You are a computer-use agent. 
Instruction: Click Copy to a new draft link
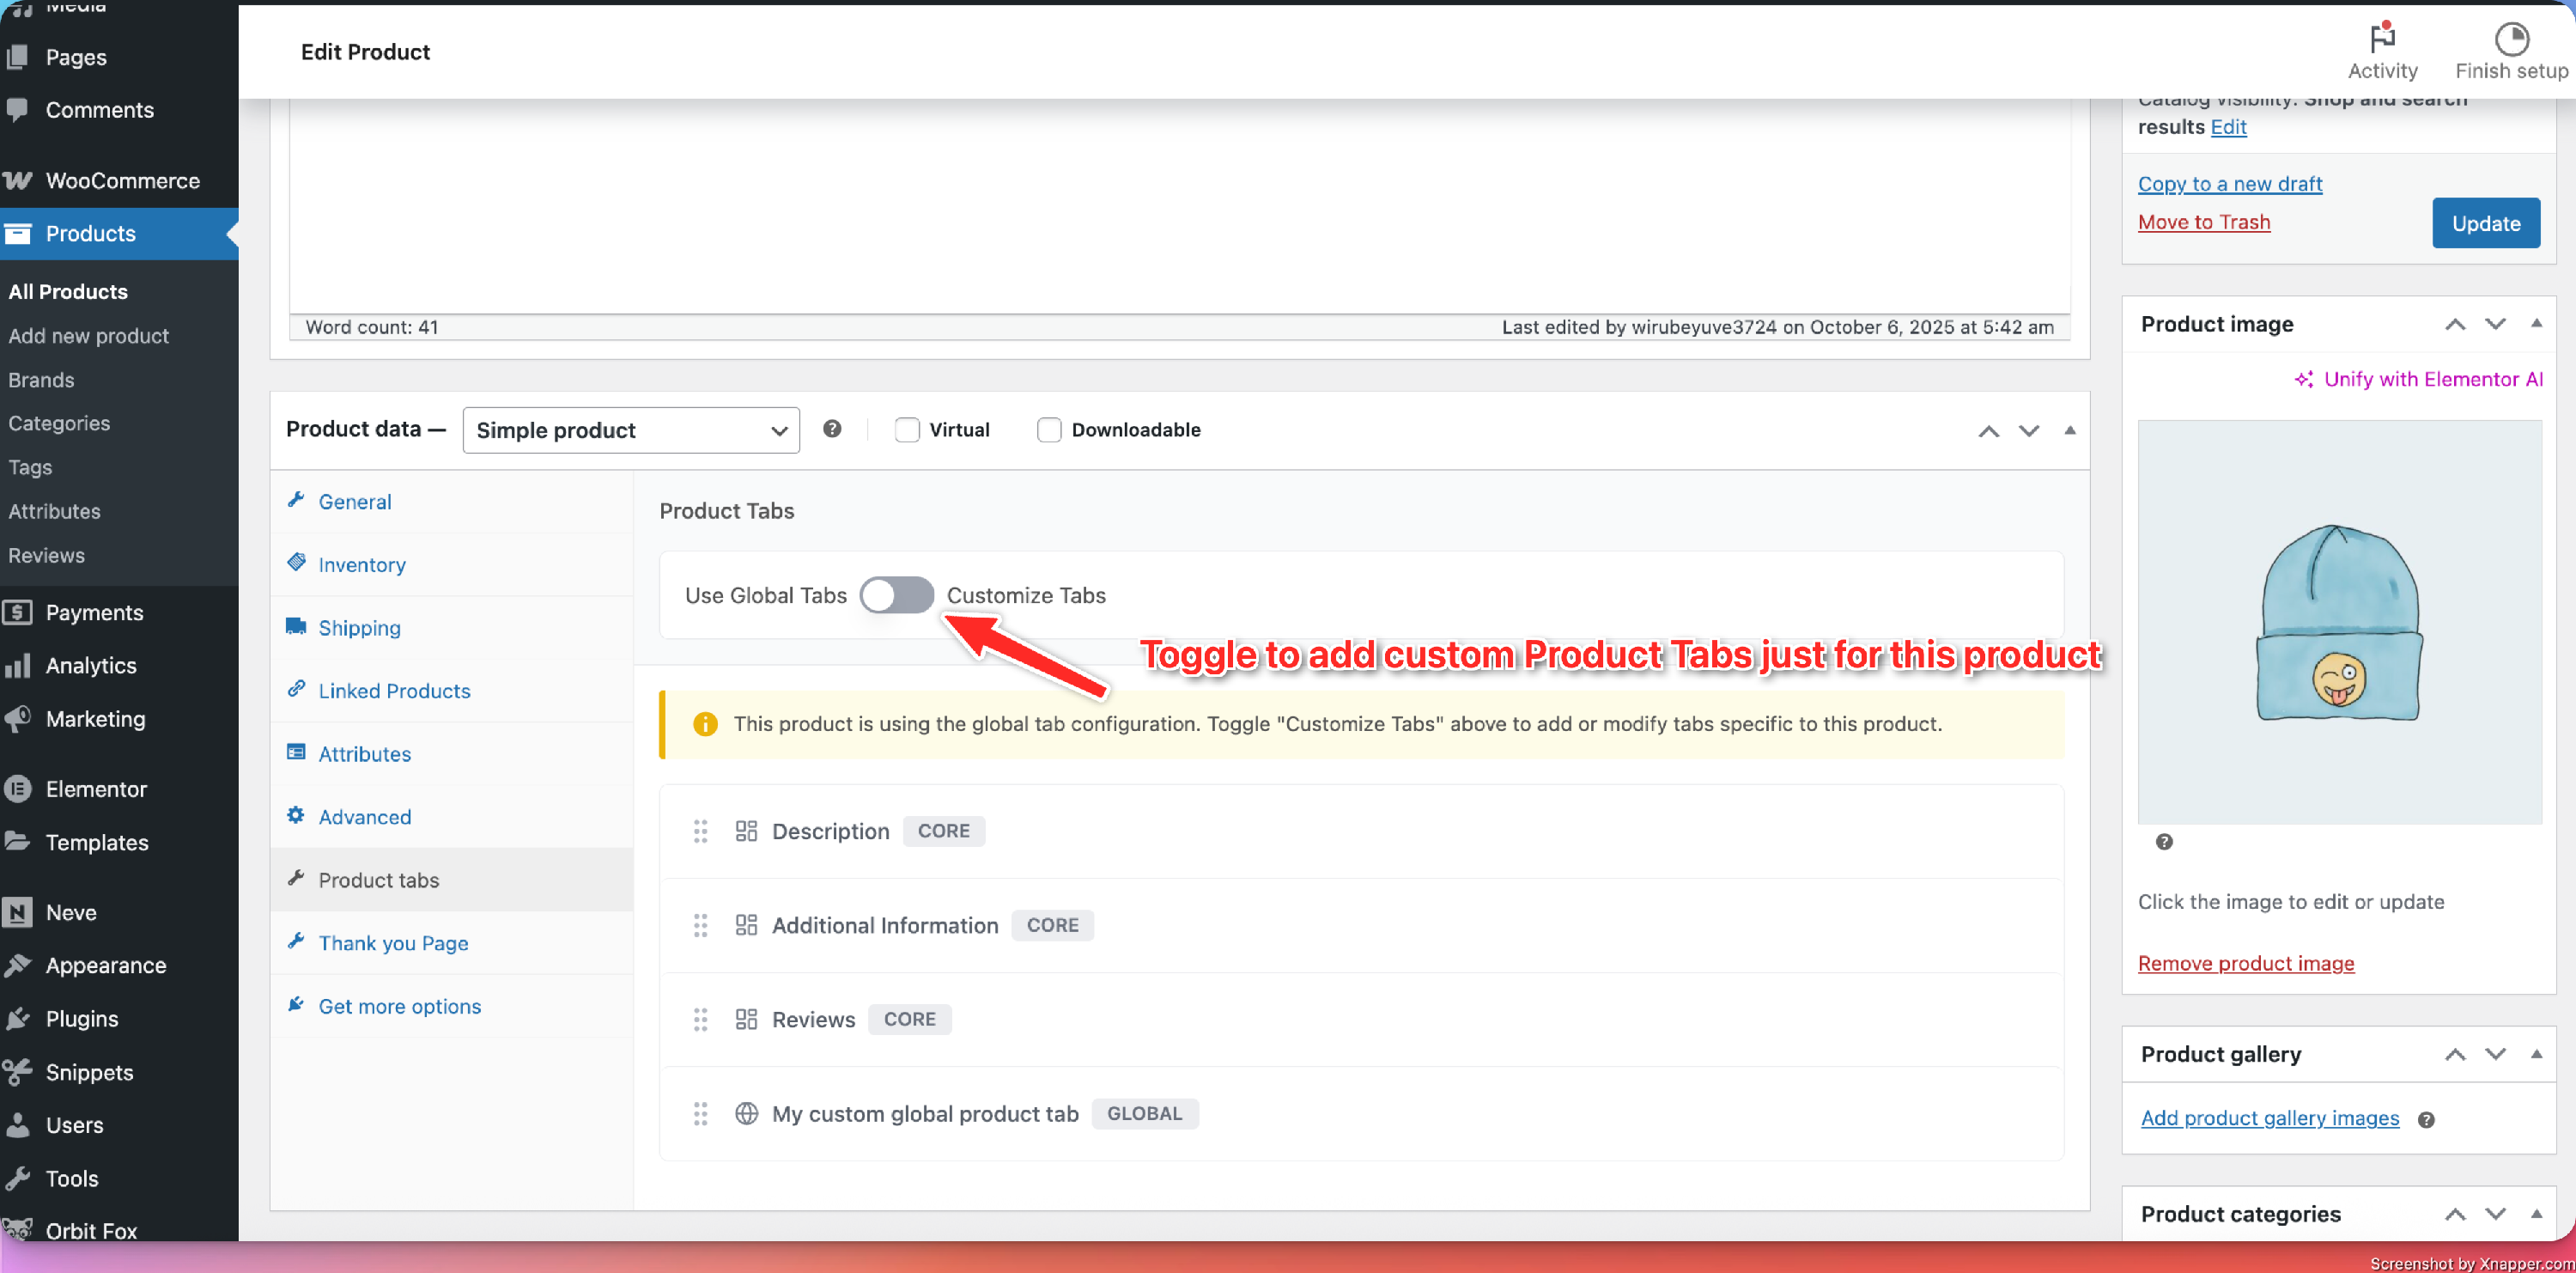click(2229, 184)
